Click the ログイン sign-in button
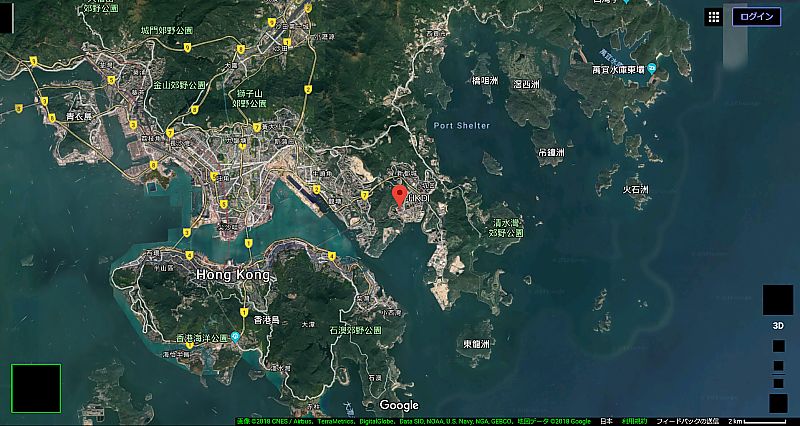 point(757,17)
